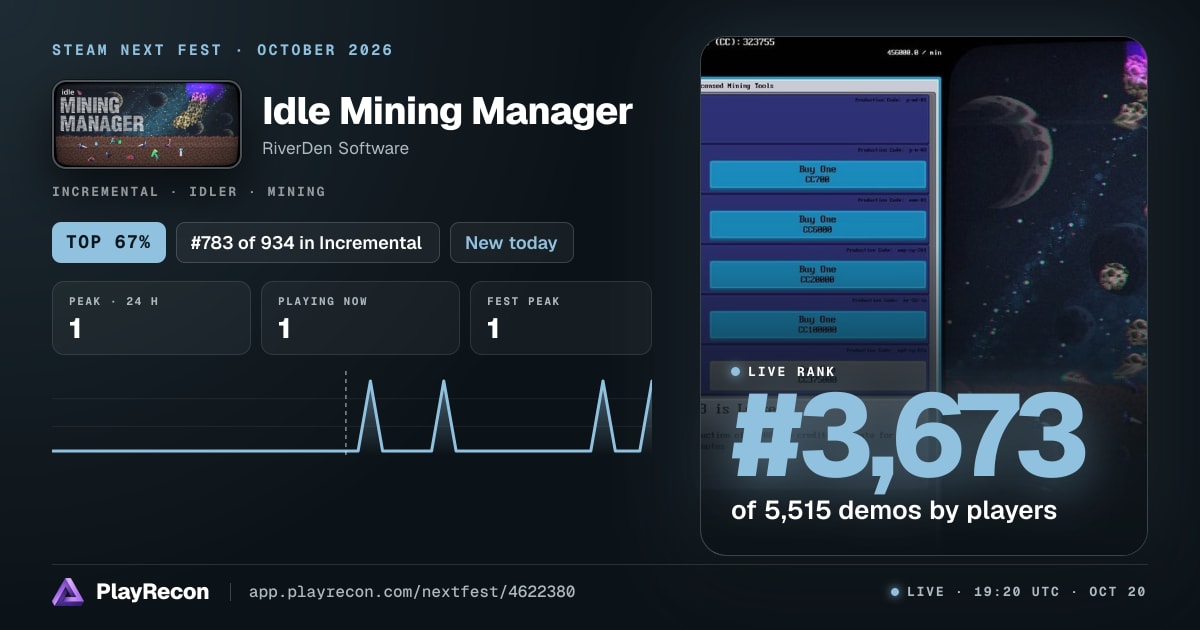Screen dimensions: 1200x630
Task: Click the Buy One CC6000 button
Action: click(x=817, y=224)
